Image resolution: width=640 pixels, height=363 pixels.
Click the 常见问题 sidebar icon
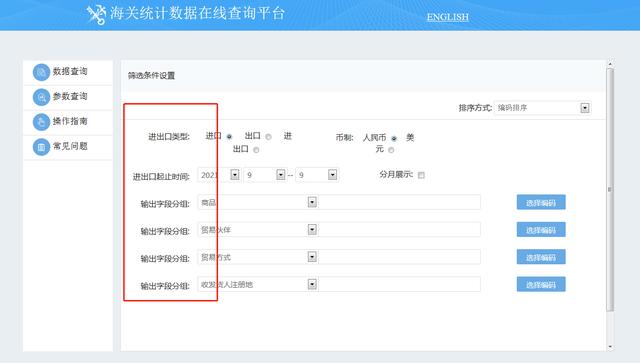[x=41, y=147]
